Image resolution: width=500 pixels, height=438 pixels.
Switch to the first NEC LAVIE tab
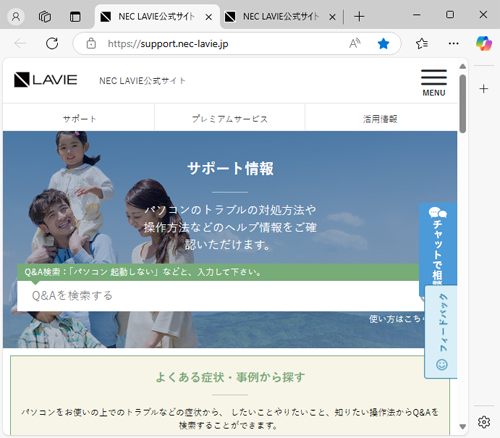pos(156,16)
